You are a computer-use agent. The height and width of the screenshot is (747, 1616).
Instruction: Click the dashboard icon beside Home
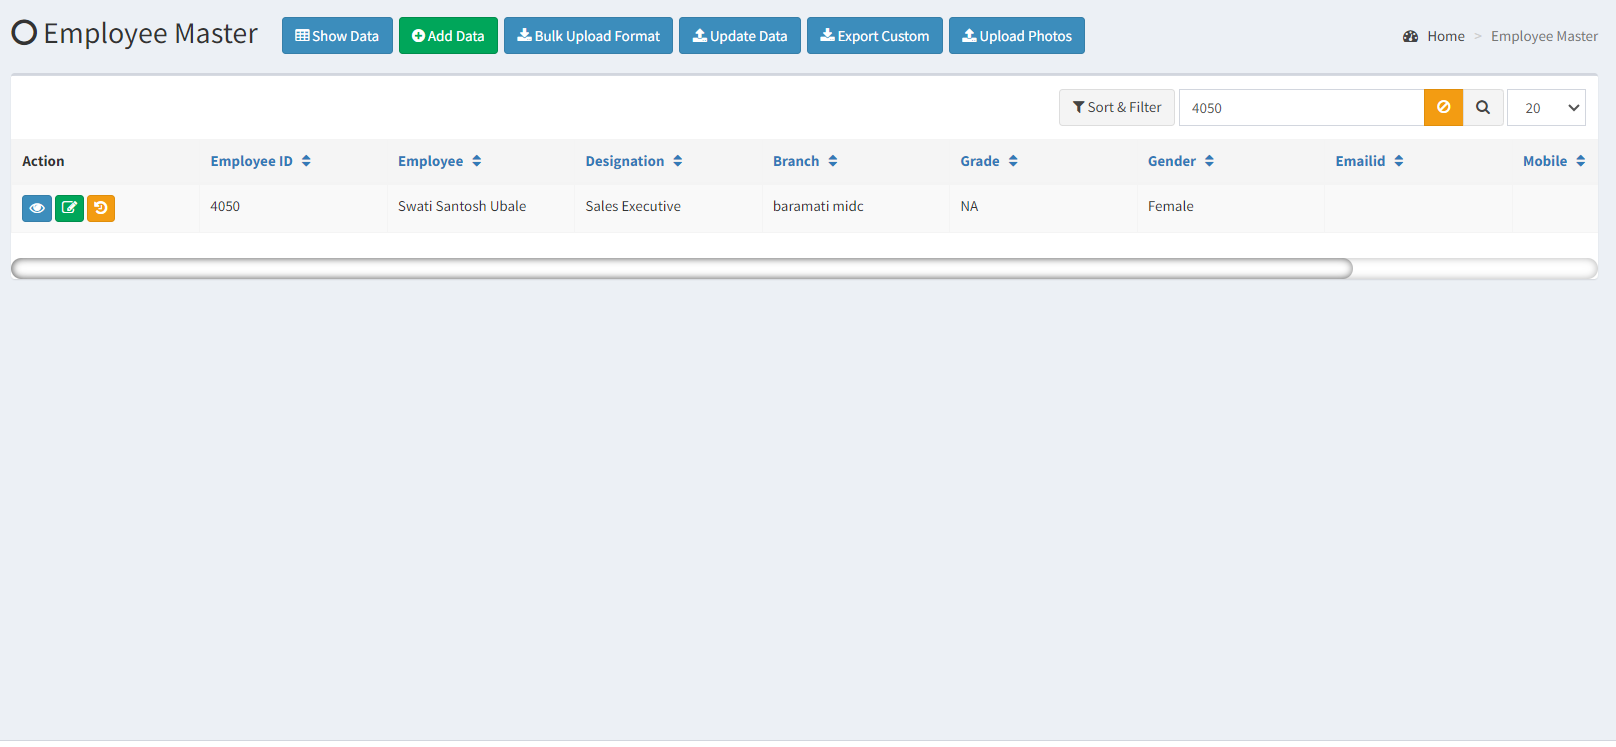tap(1410, 36)
